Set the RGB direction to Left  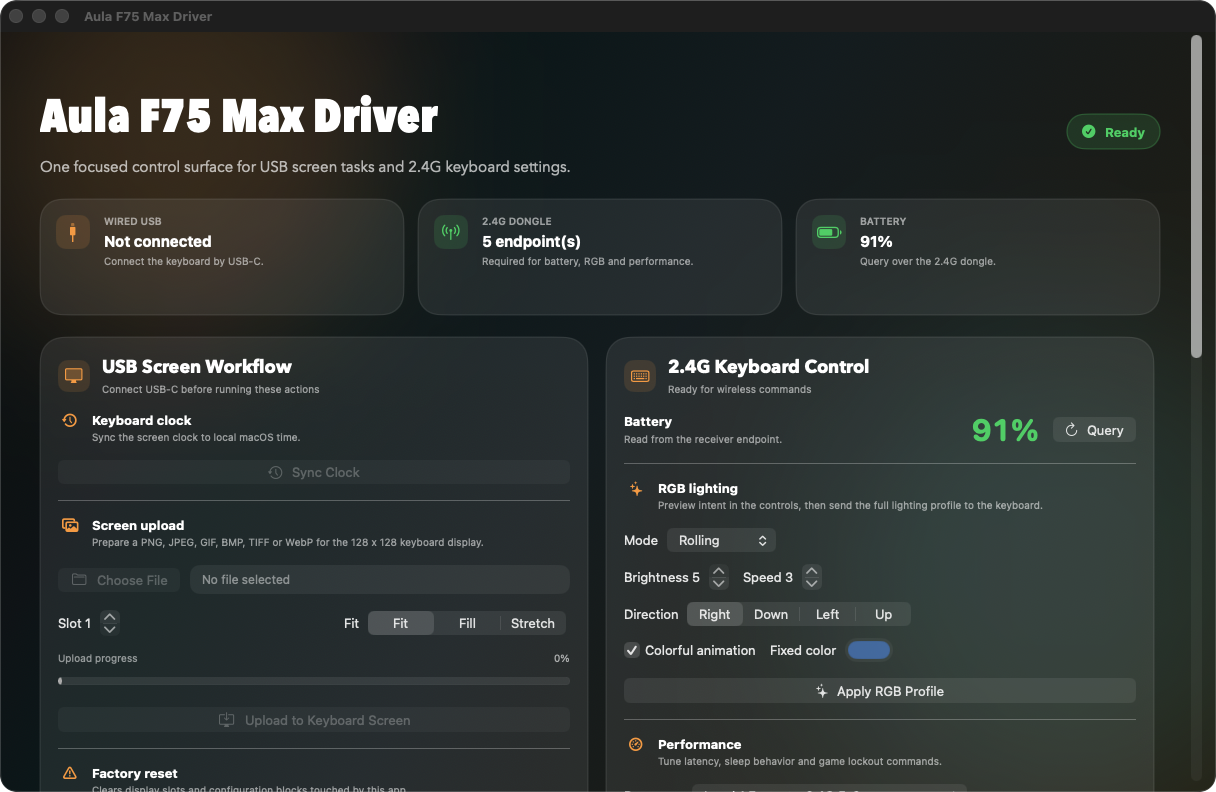tap(828, 614)
